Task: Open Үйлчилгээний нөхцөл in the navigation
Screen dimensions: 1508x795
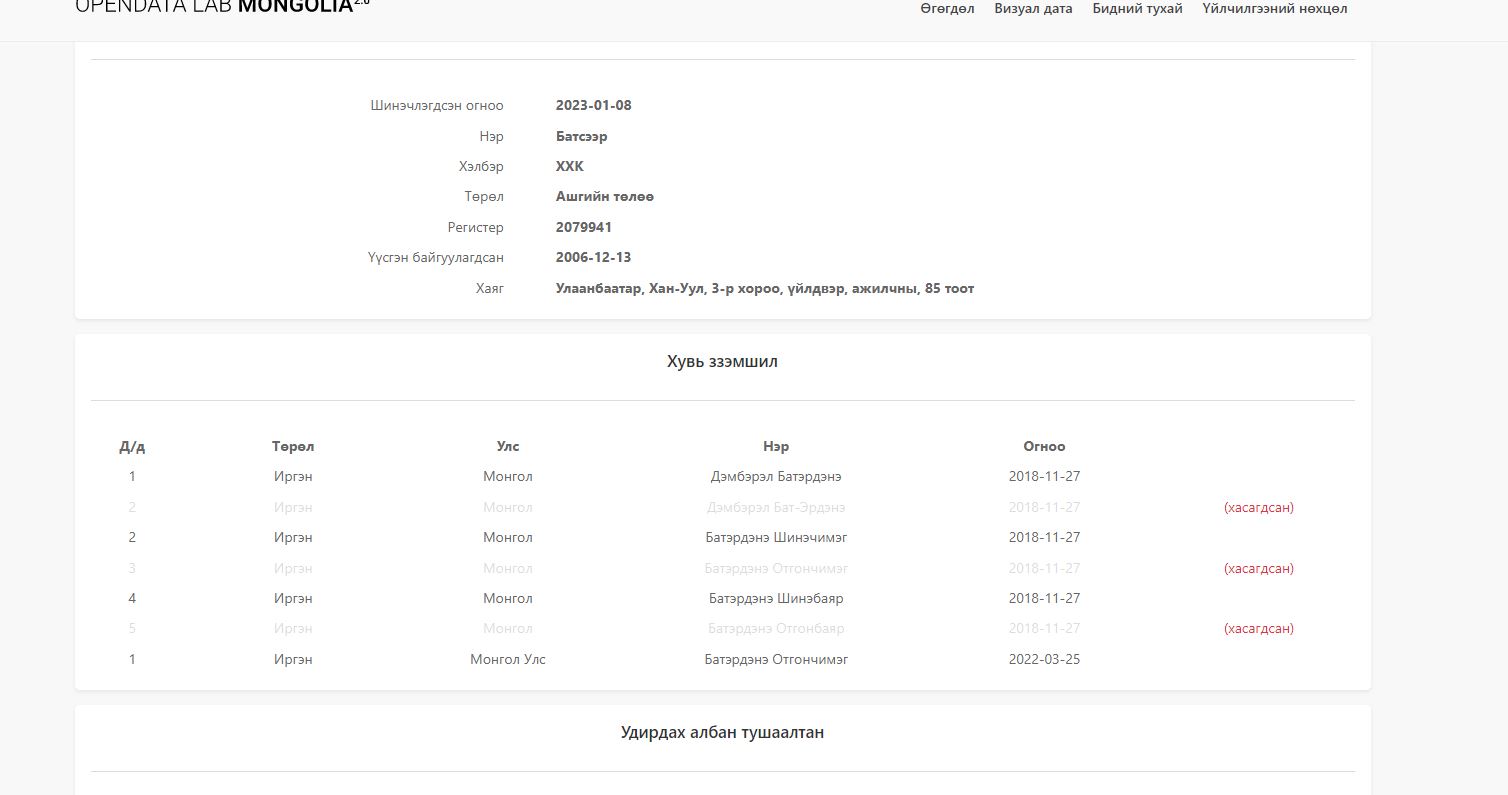Action: click(1274, 9)
